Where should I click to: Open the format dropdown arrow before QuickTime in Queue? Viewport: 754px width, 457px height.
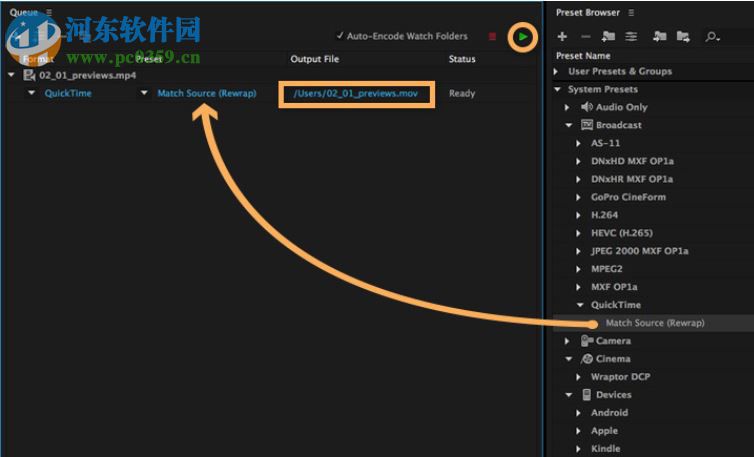point(31,93)
